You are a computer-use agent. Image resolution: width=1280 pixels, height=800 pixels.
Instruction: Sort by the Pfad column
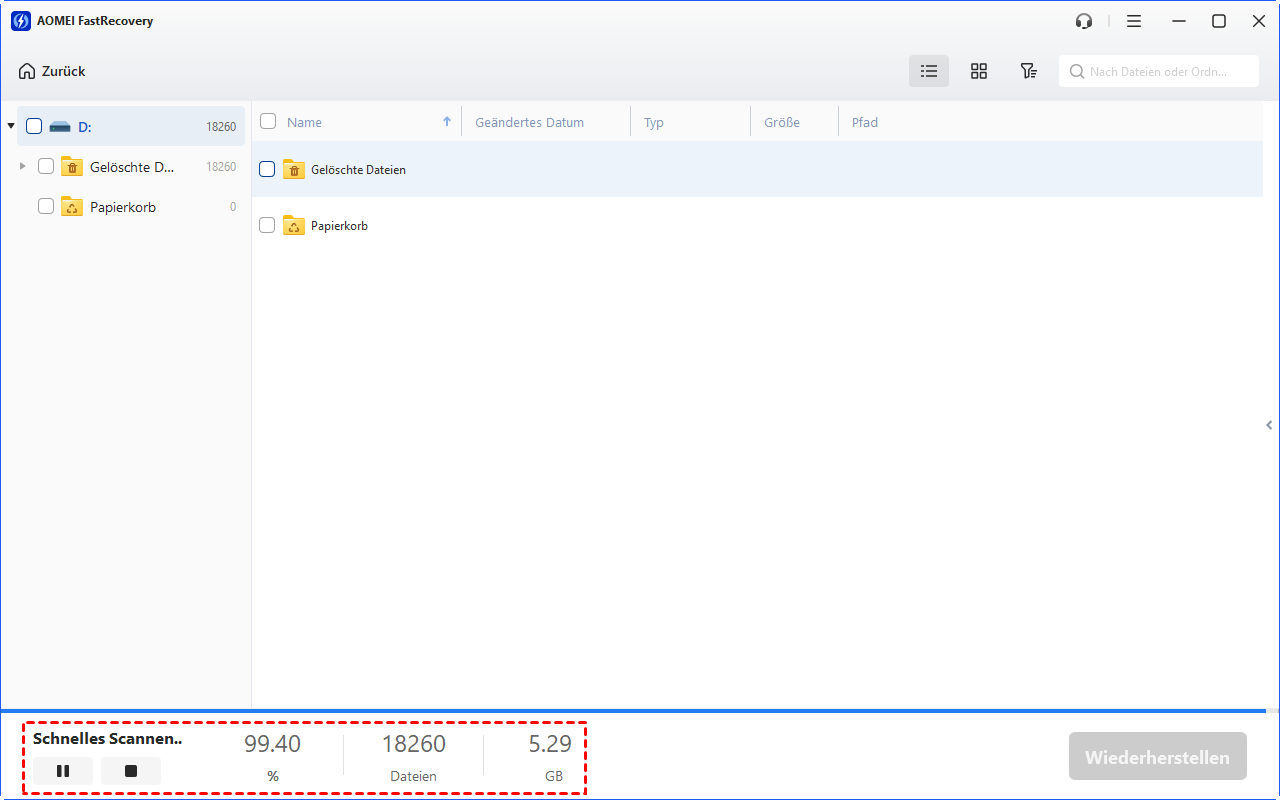pos(865,122)
